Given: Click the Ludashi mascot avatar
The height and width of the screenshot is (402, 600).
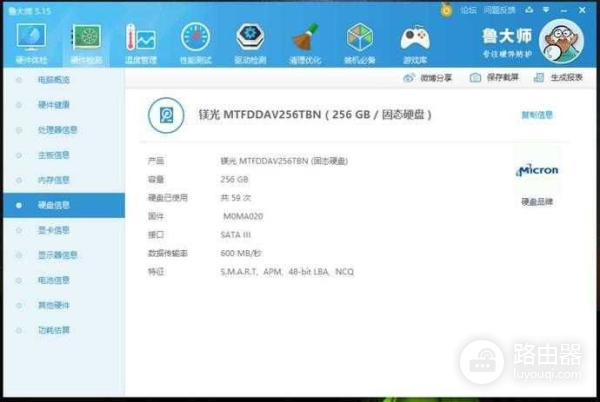Looking at the screenshot, I should (x=561, y=41).
